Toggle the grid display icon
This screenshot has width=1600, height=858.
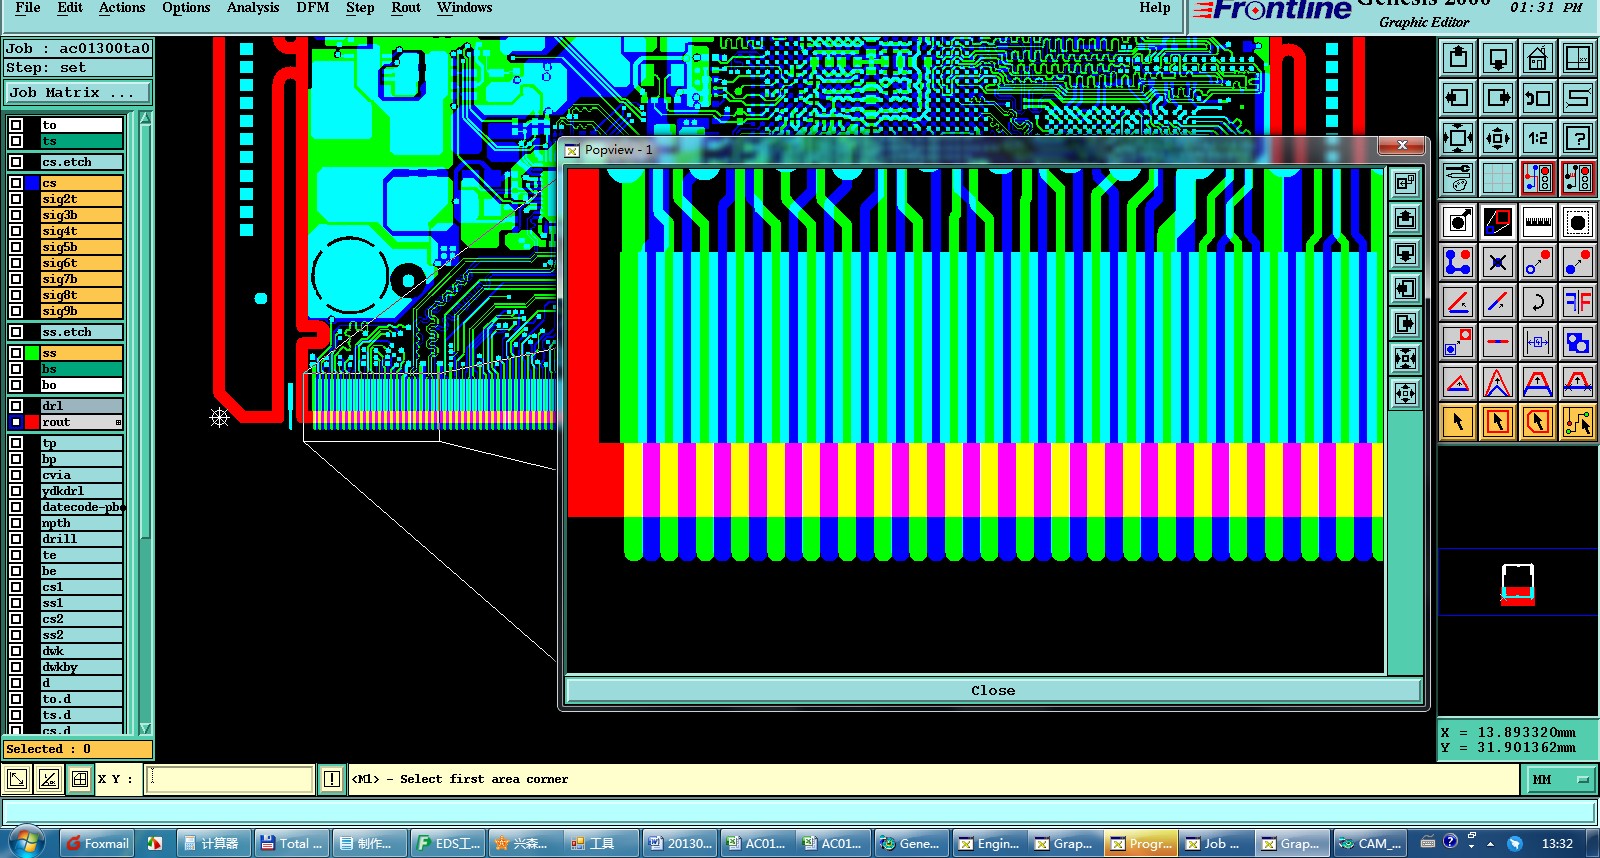click(x=1498, y=178)
